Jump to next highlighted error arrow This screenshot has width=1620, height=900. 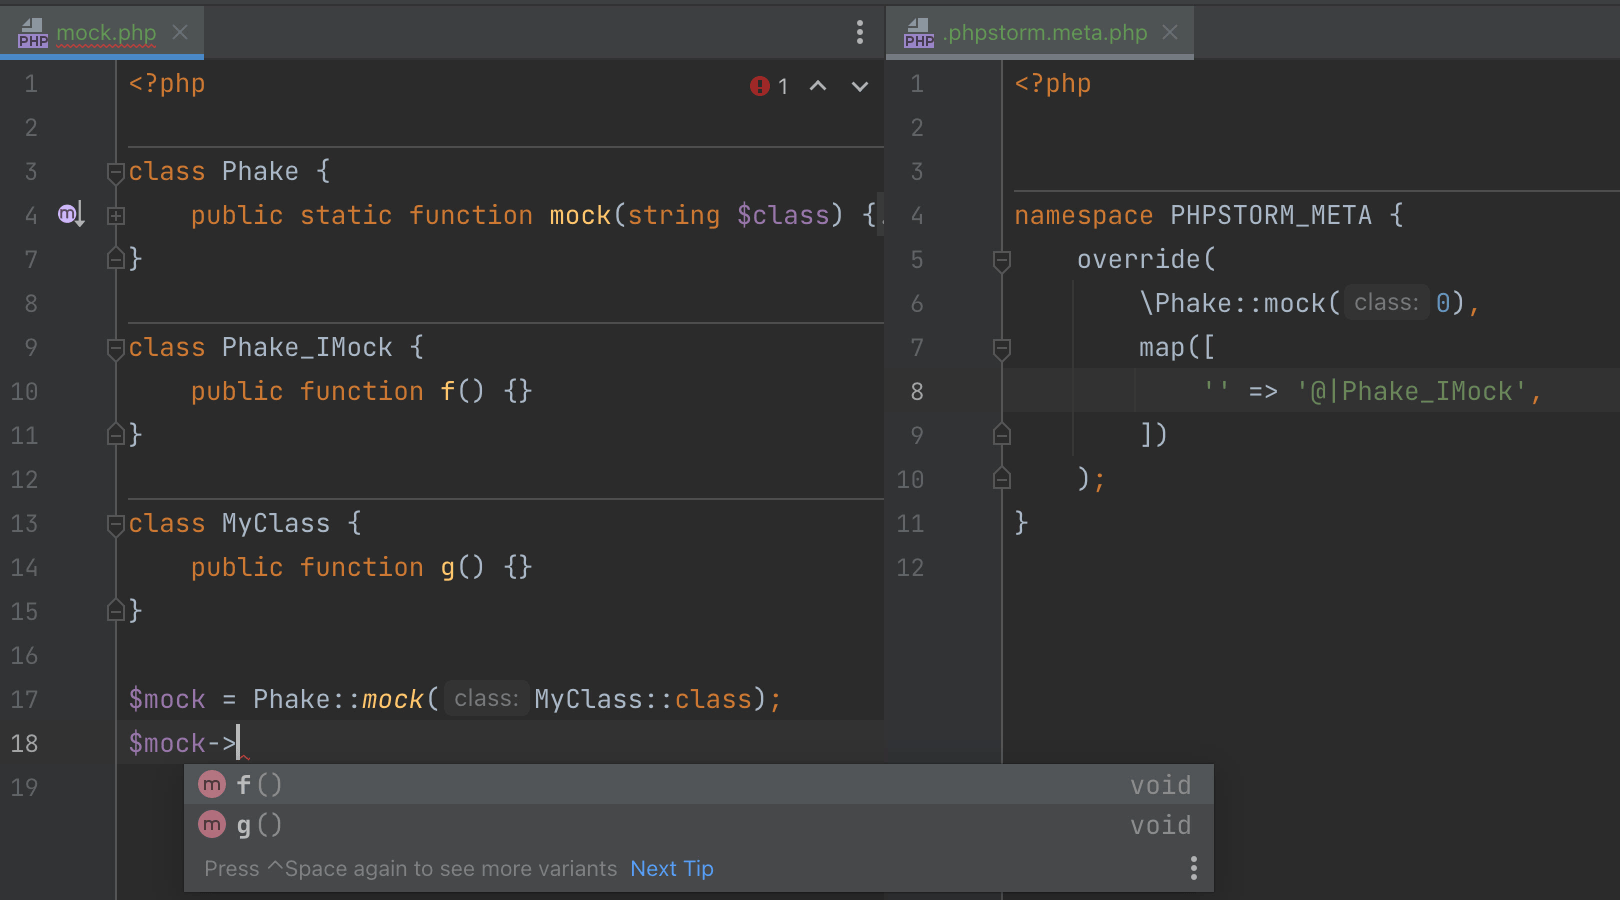[x=859, y=87]
